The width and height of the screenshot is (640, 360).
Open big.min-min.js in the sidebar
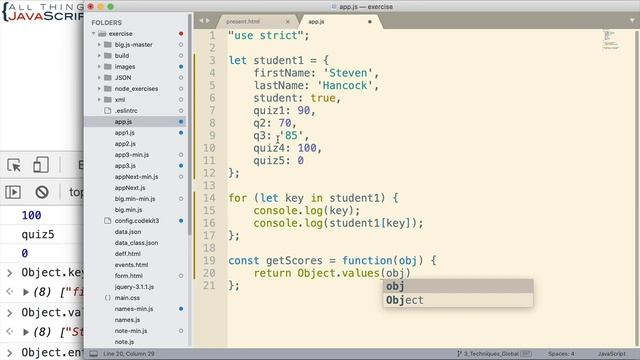click(135, 199)
